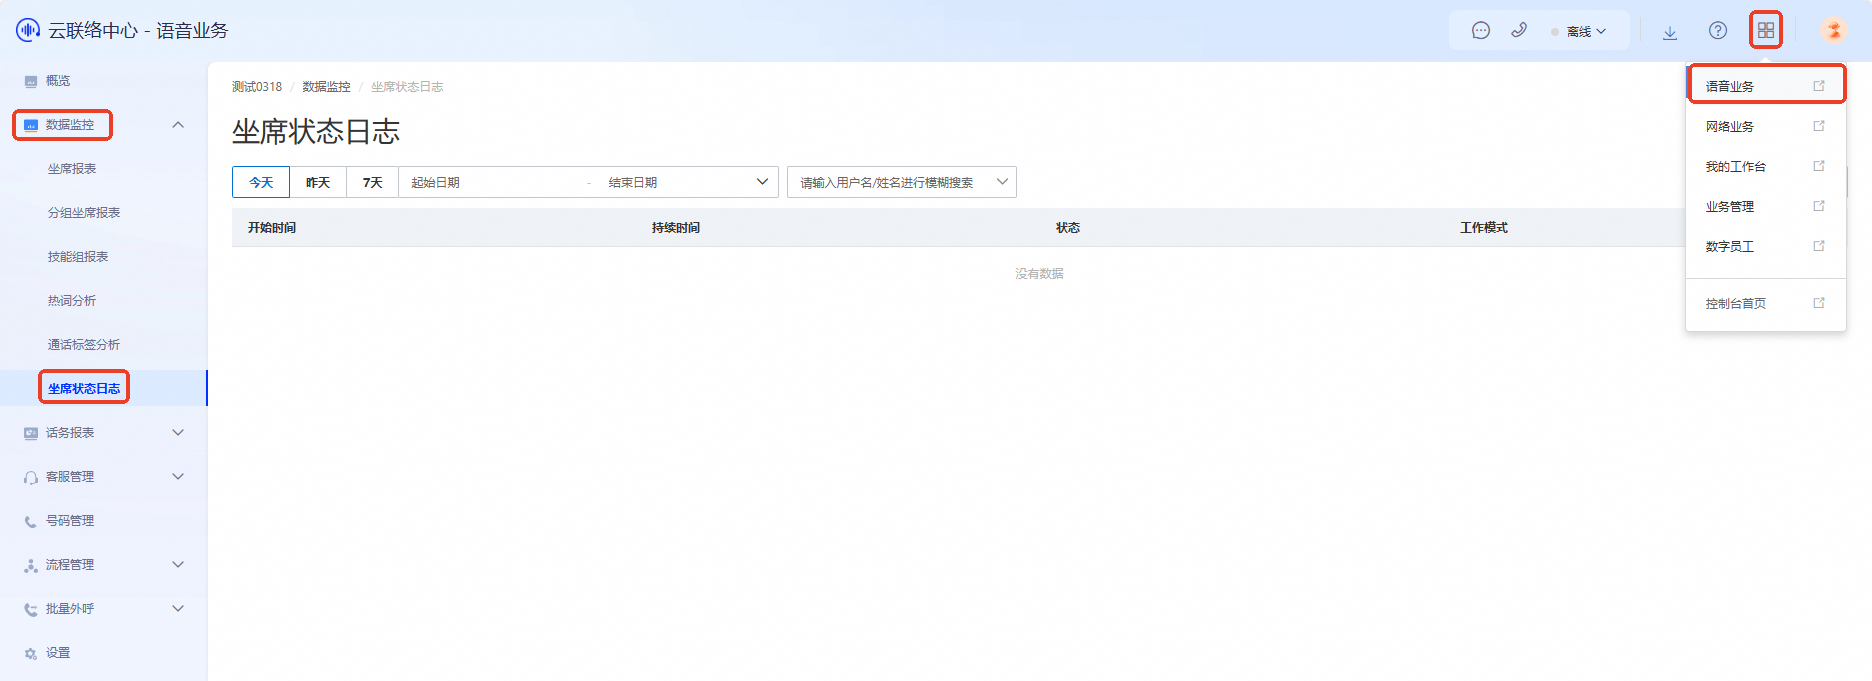The height and width of the screenshot is (681, 1872).
Task: Choose 网络业务 from app menu
Action: 1766,126
